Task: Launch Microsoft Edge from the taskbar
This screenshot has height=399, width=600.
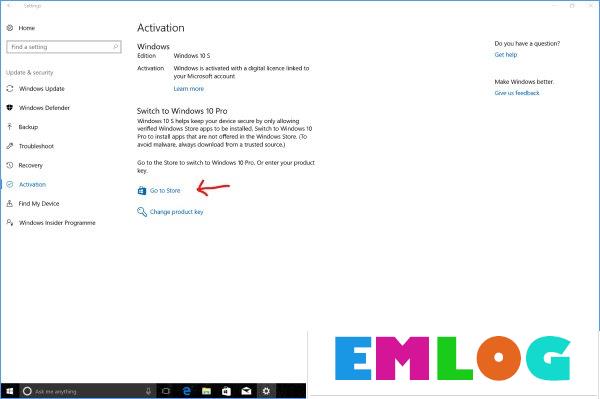Action: 187,391
